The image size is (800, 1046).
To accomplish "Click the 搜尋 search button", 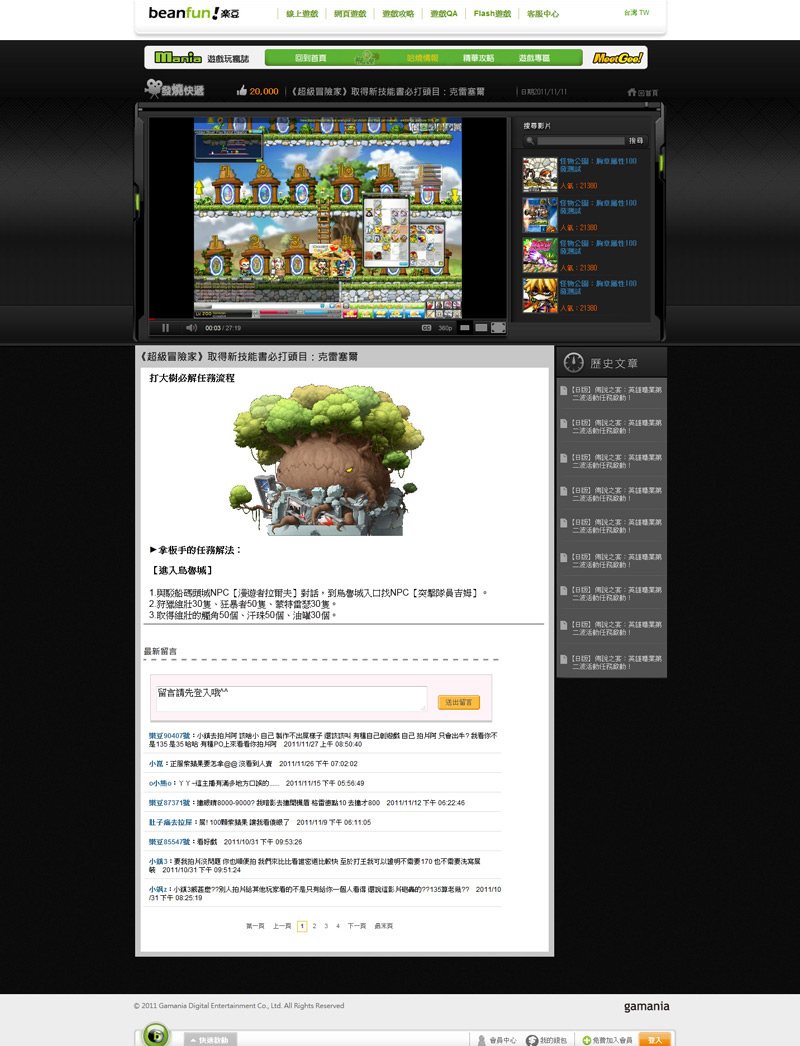I will [636, 141].
